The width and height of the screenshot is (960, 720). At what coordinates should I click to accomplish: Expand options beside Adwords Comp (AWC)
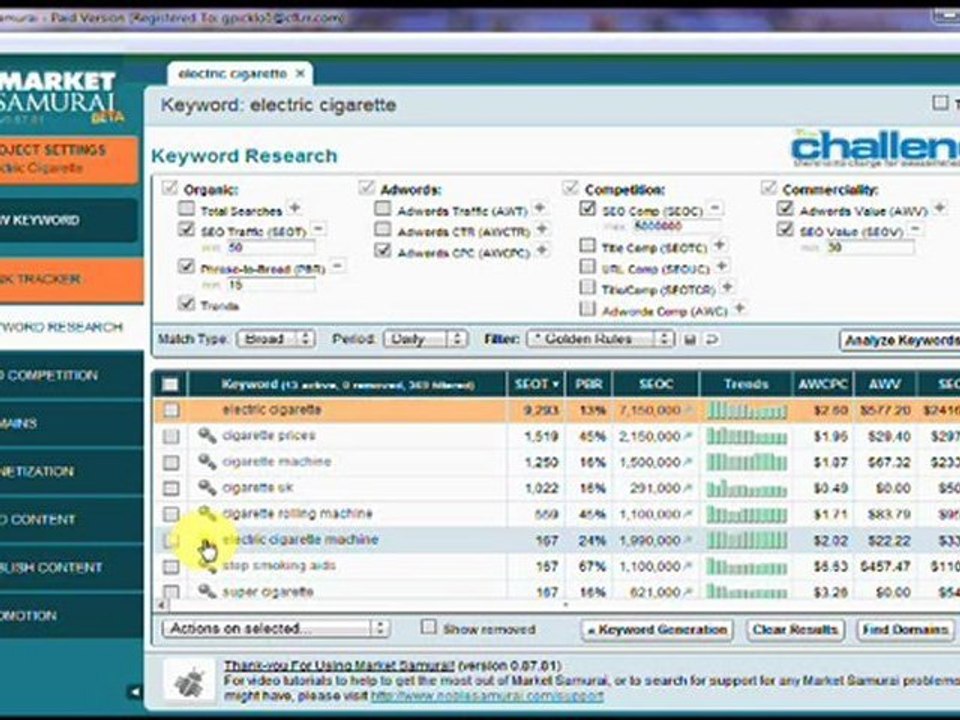point(740,308)
